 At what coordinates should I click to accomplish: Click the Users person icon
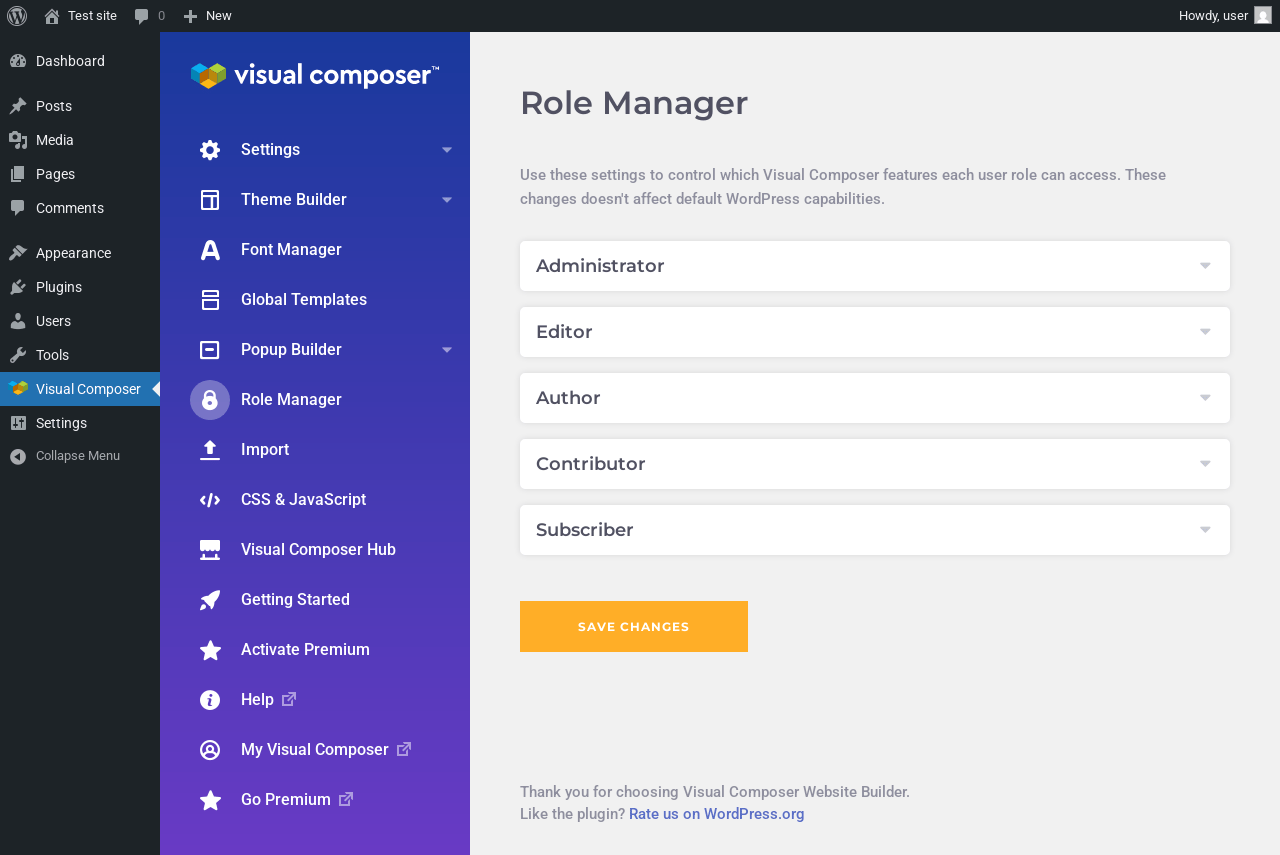pos(18,321)
